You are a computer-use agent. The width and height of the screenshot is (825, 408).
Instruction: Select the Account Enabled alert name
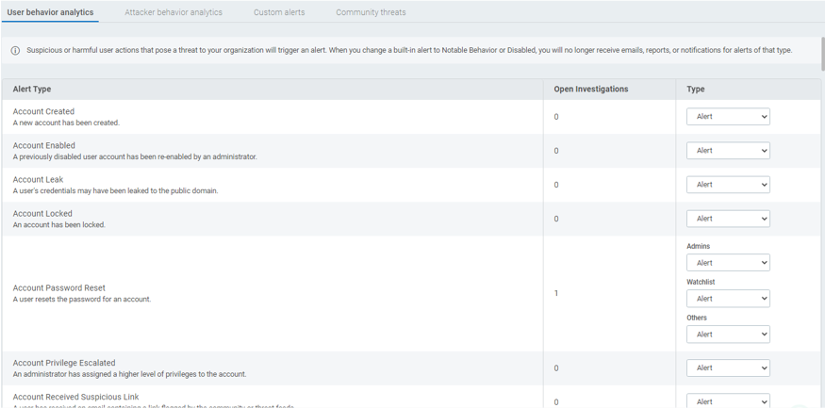44,145
